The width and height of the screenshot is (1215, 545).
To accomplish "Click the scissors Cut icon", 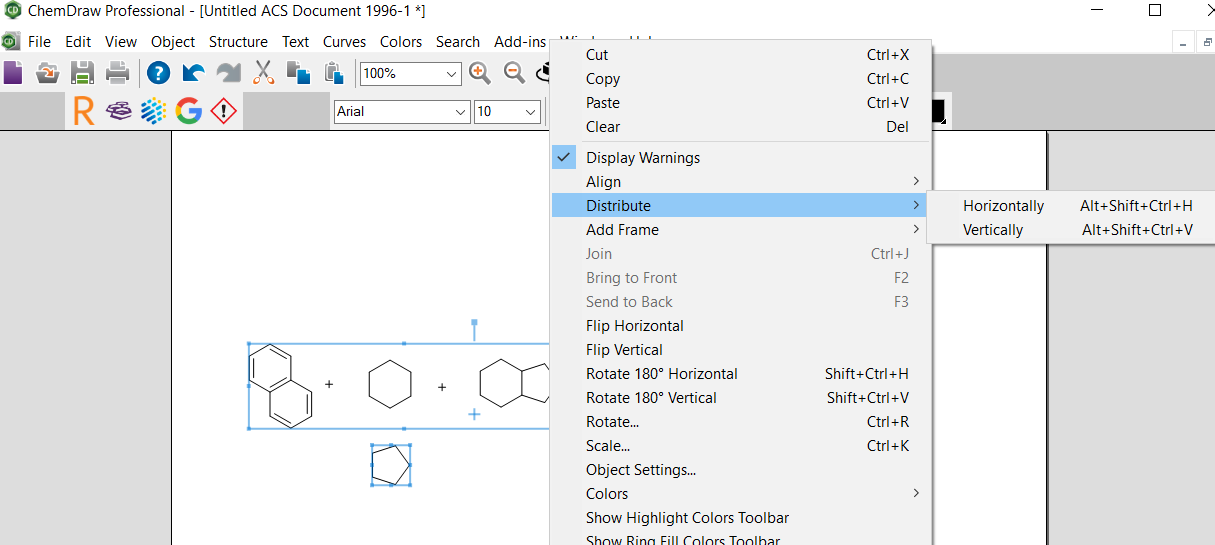I will coord(263,73).
